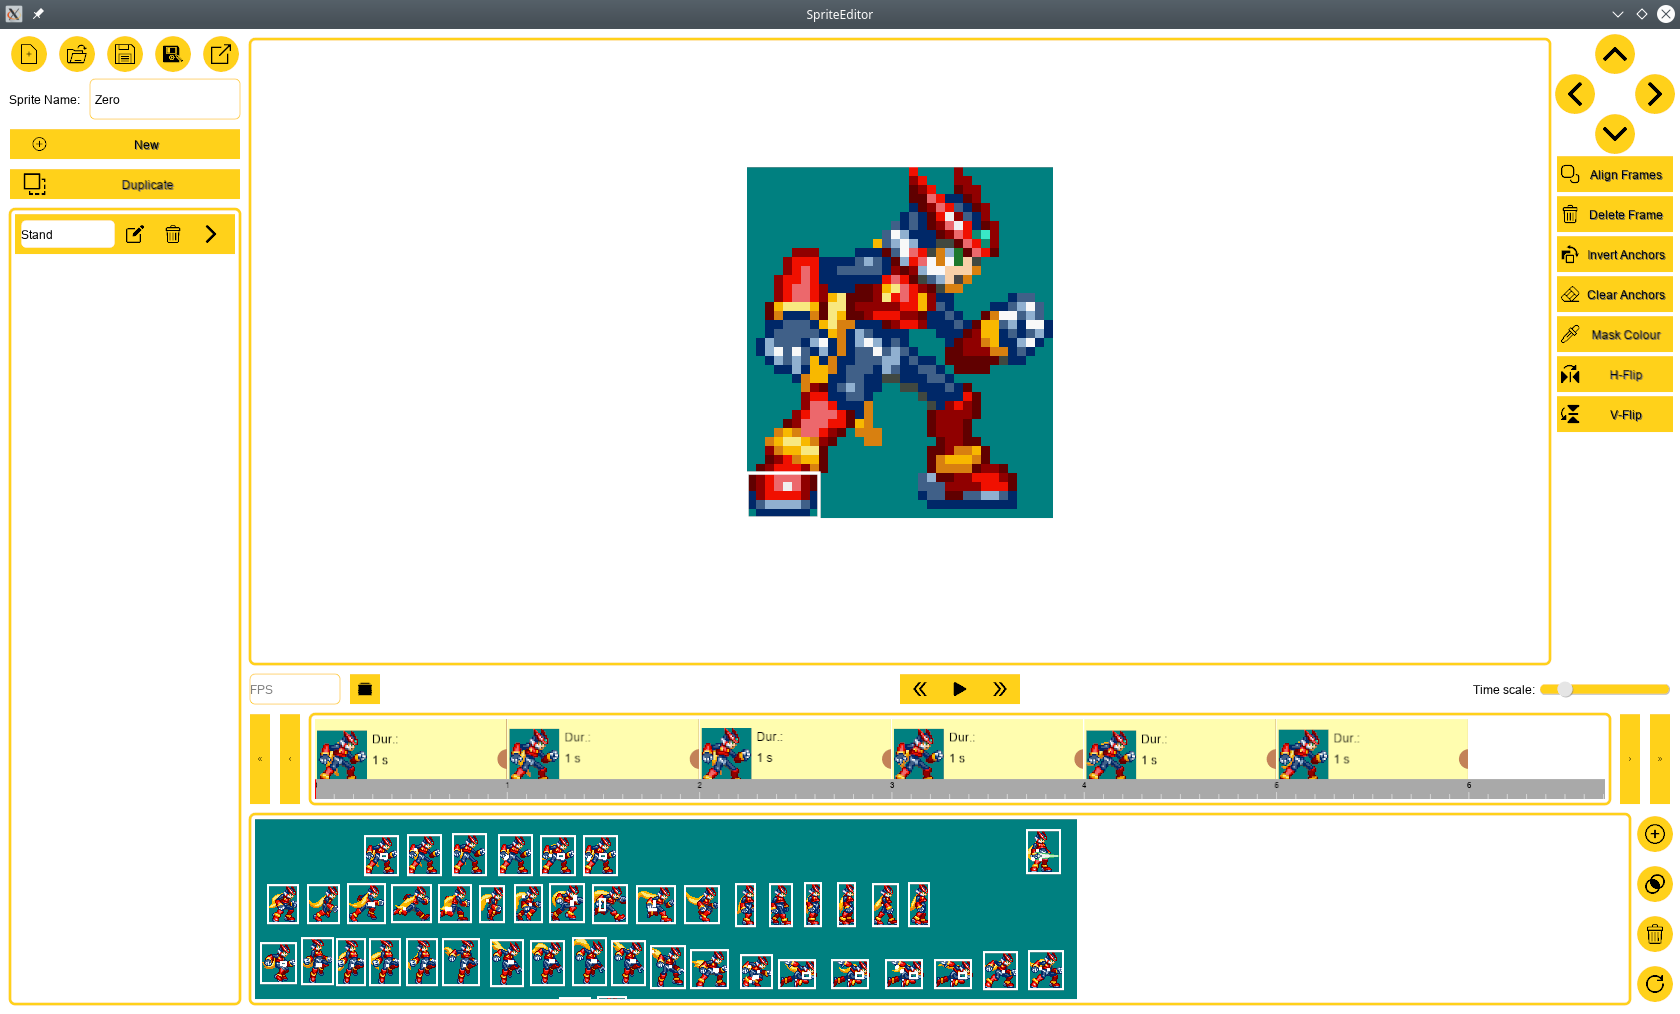Select the third timeline frame thumbnail
This screenshot has width=1680, height=1014.
tap(726, 754)
